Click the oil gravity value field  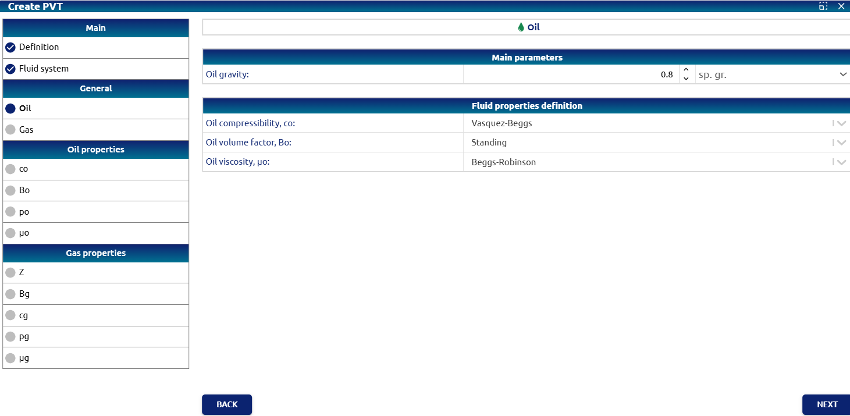coord(570,74)
